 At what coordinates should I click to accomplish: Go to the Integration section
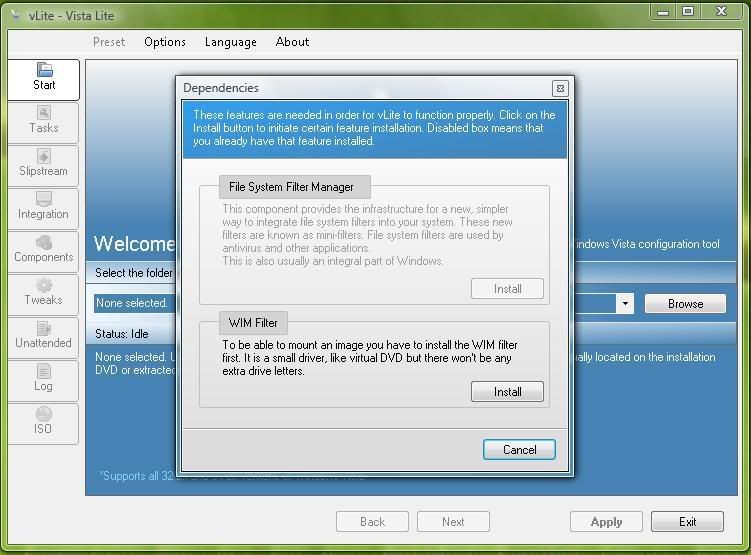point(44,208)
